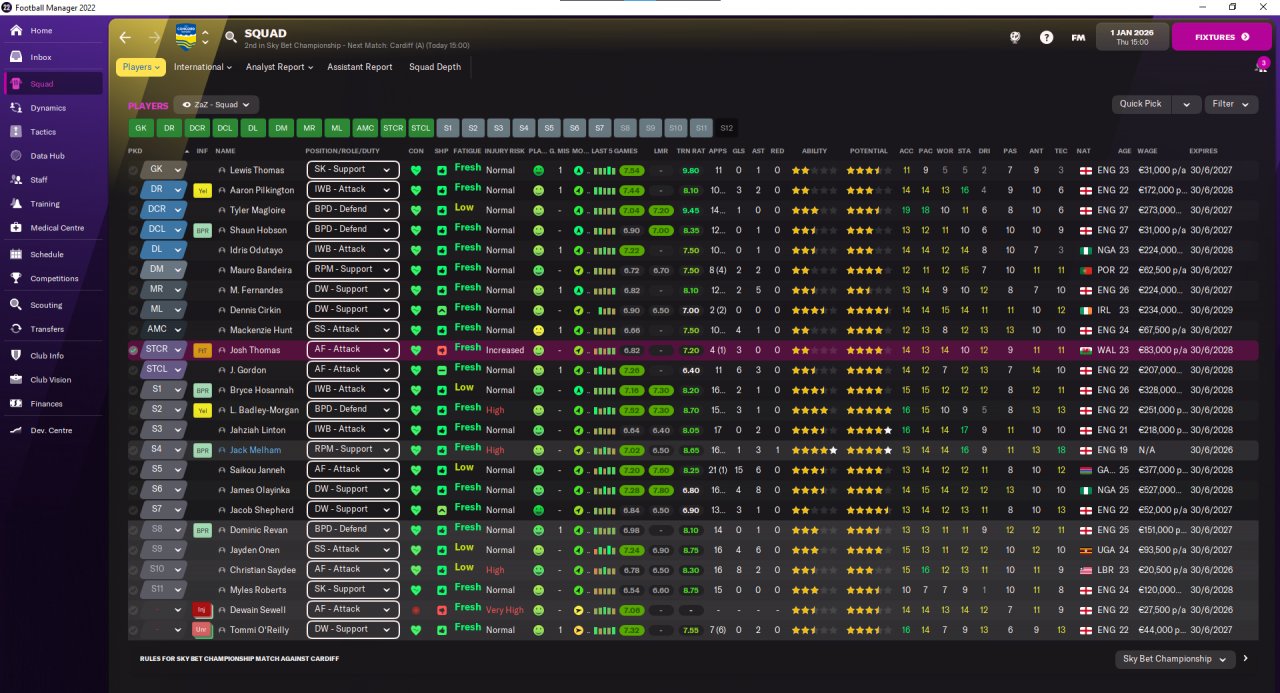Toggle selection circle for Tommi O'Reilly
Image resolution: width=1280 pixels, height=693 pixels.
click(134, 630)
